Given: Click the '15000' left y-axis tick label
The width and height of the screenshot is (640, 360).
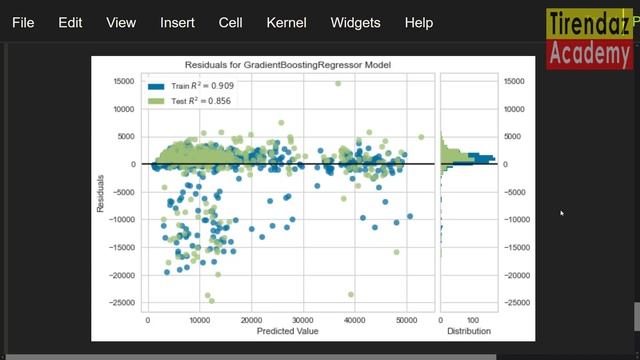Looking at the screenshot, I should click(x=124, y=81).
